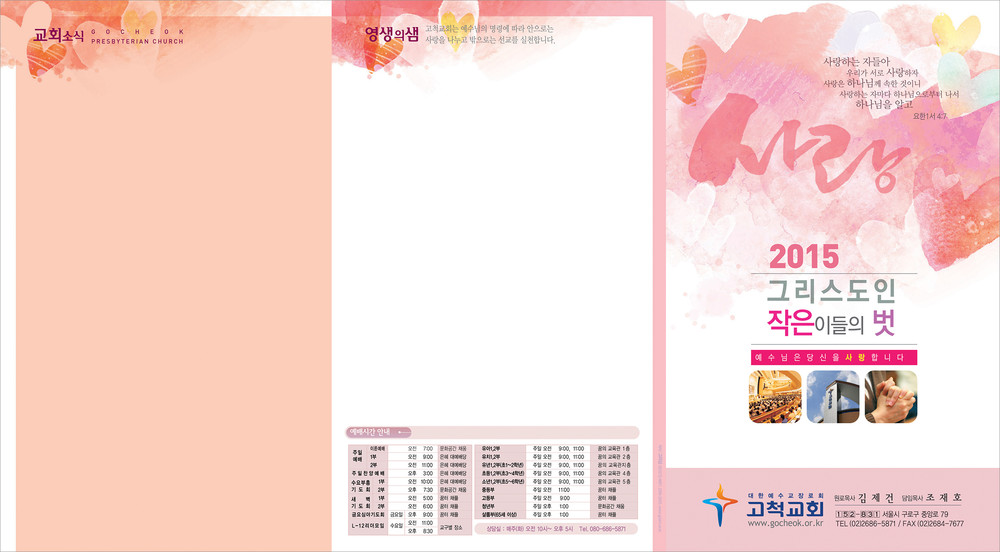
Task: Click the arrow beside 예배시간 안내
Action: tap(405, 432)
